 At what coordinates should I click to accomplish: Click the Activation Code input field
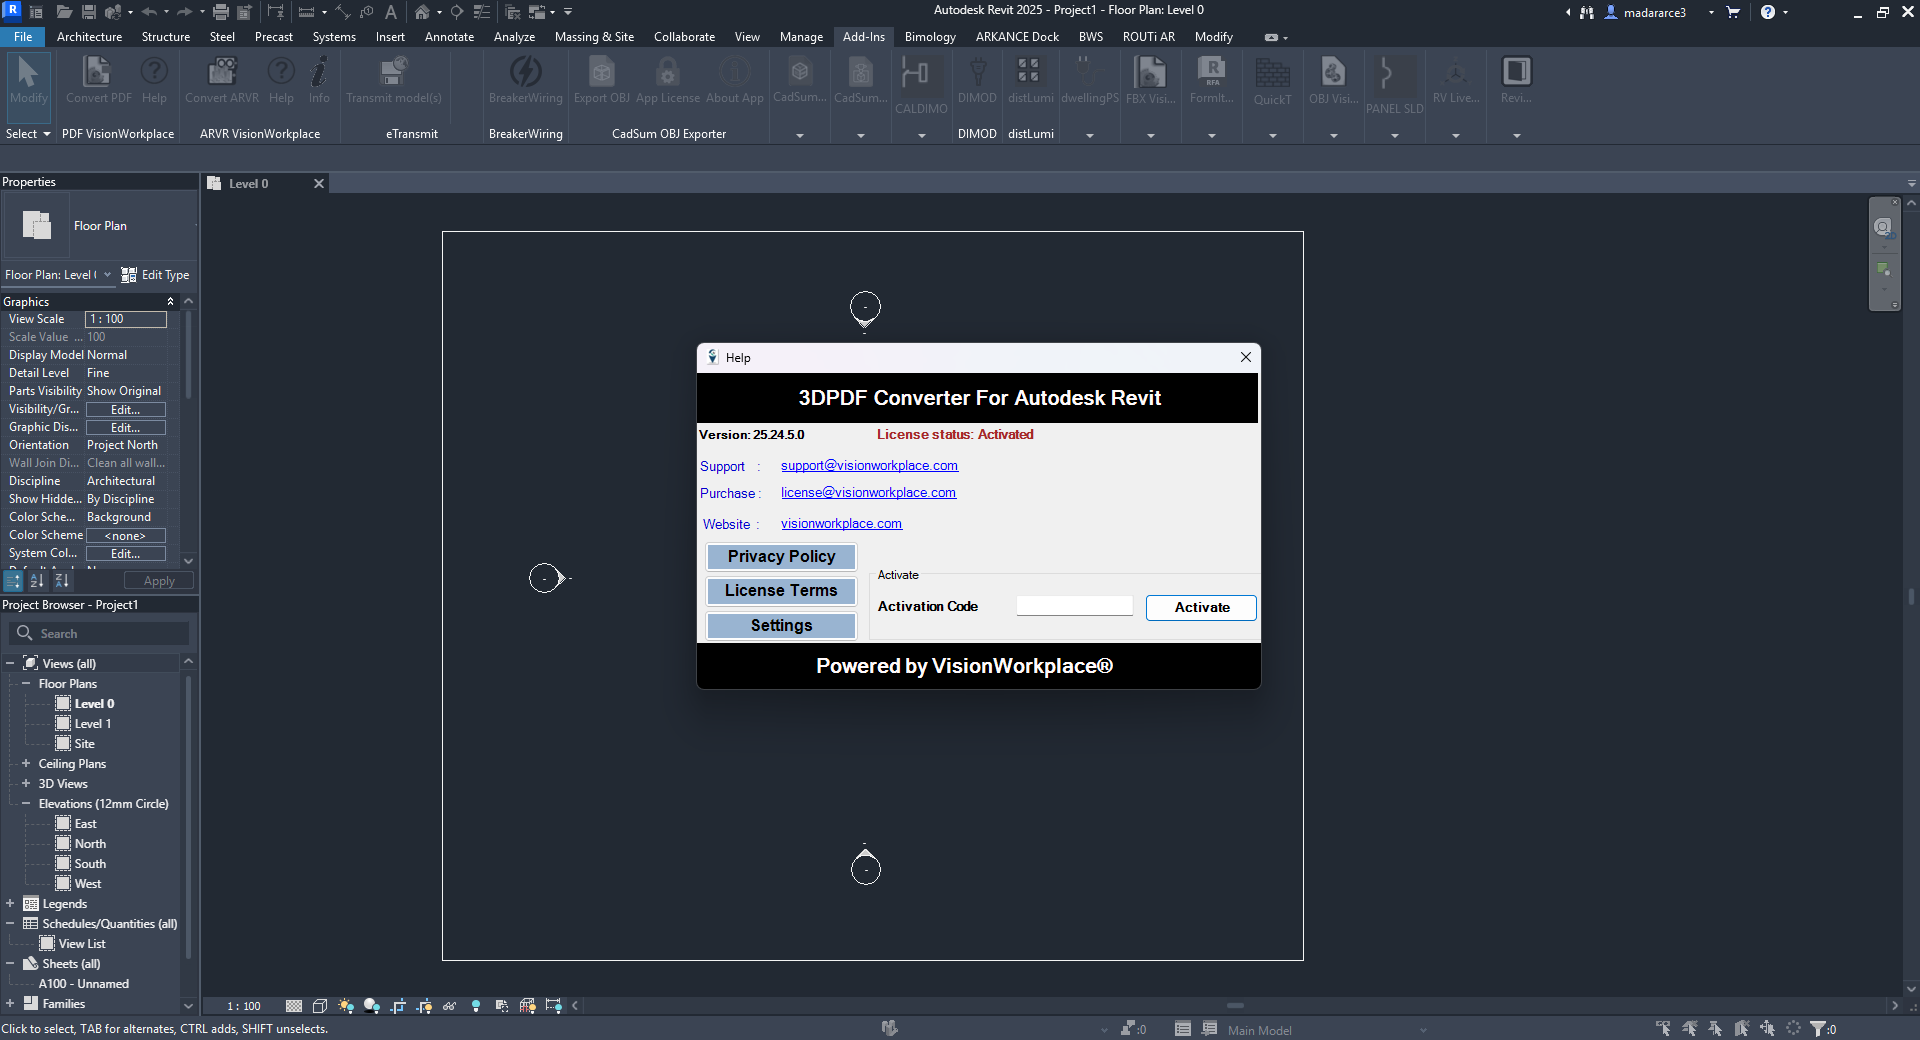(1074, 606)
